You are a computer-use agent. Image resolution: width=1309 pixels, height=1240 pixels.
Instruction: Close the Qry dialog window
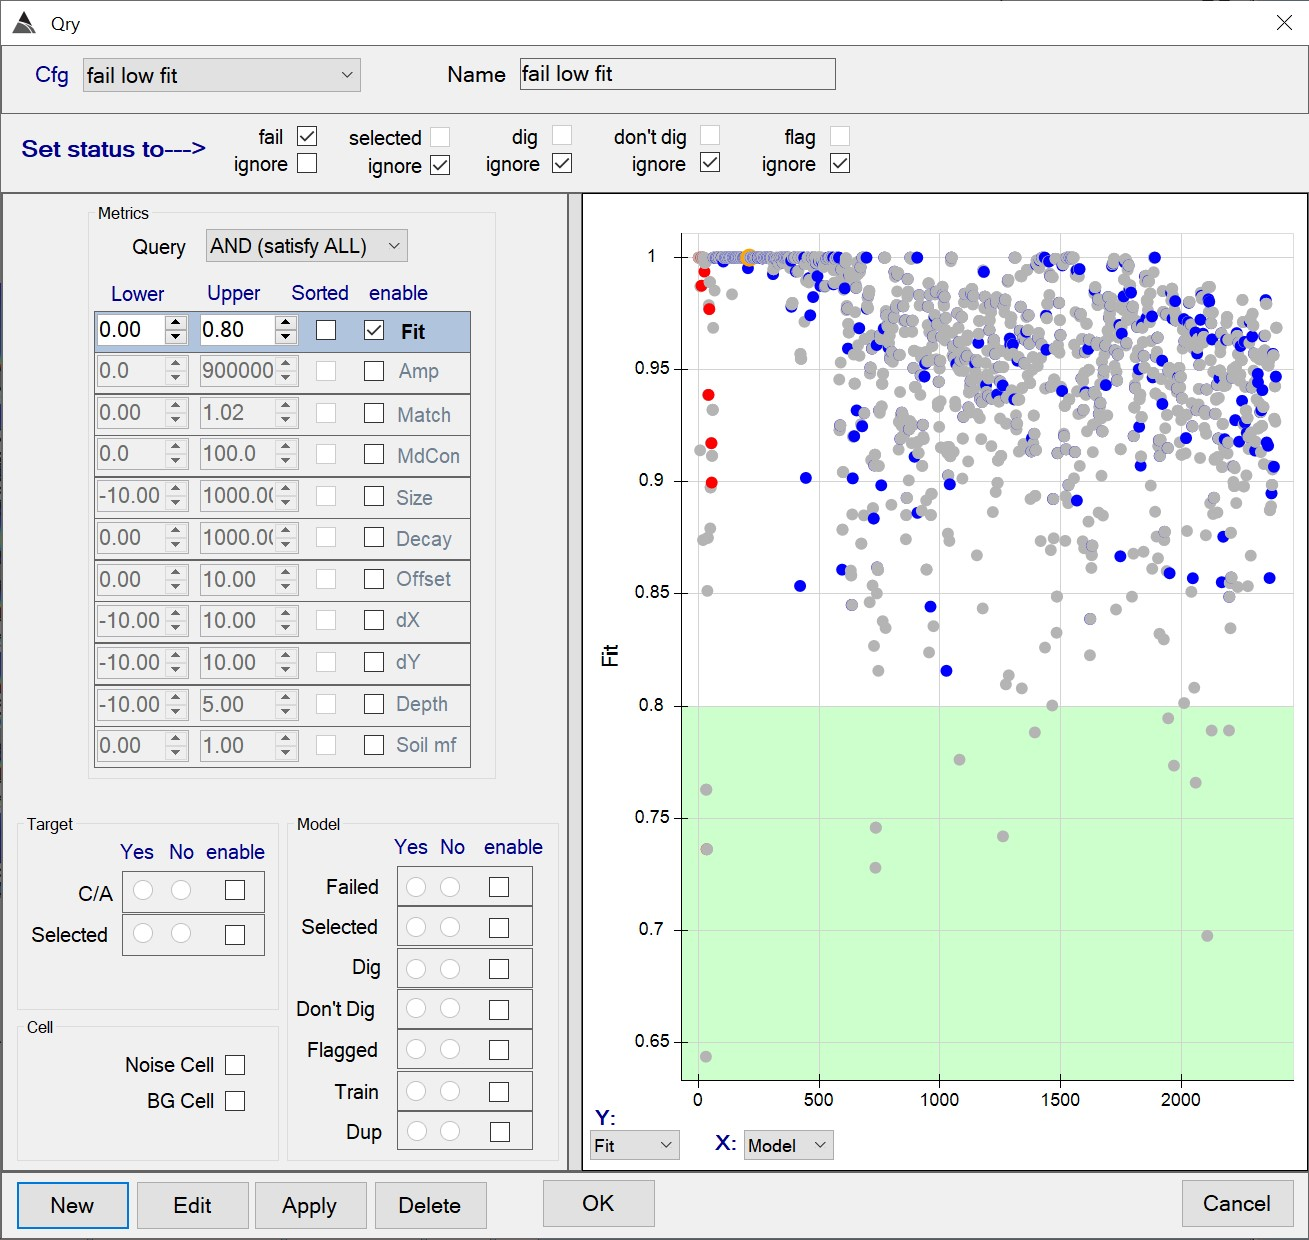pyautogui.click(x=1284, y=23)
